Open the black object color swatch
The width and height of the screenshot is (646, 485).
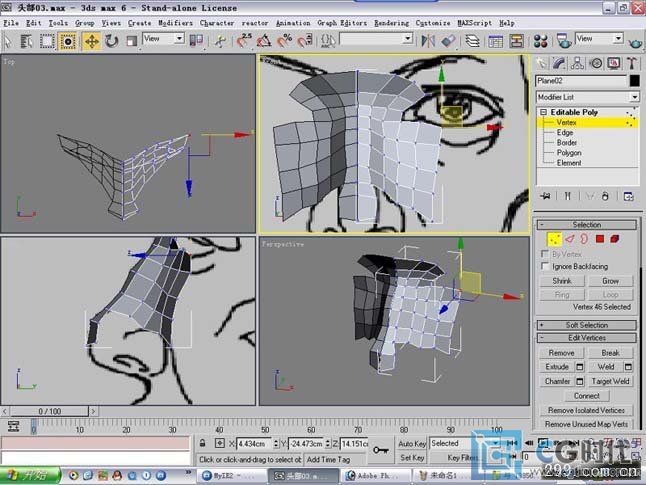[634, 81]
